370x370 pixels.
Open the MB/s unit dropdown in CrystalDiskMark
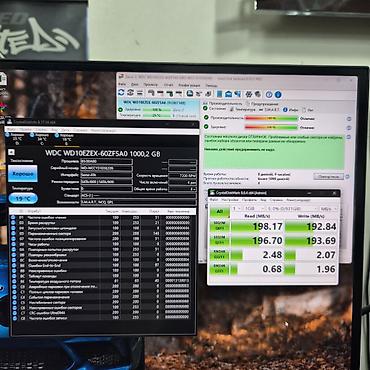tap(328, 209)
